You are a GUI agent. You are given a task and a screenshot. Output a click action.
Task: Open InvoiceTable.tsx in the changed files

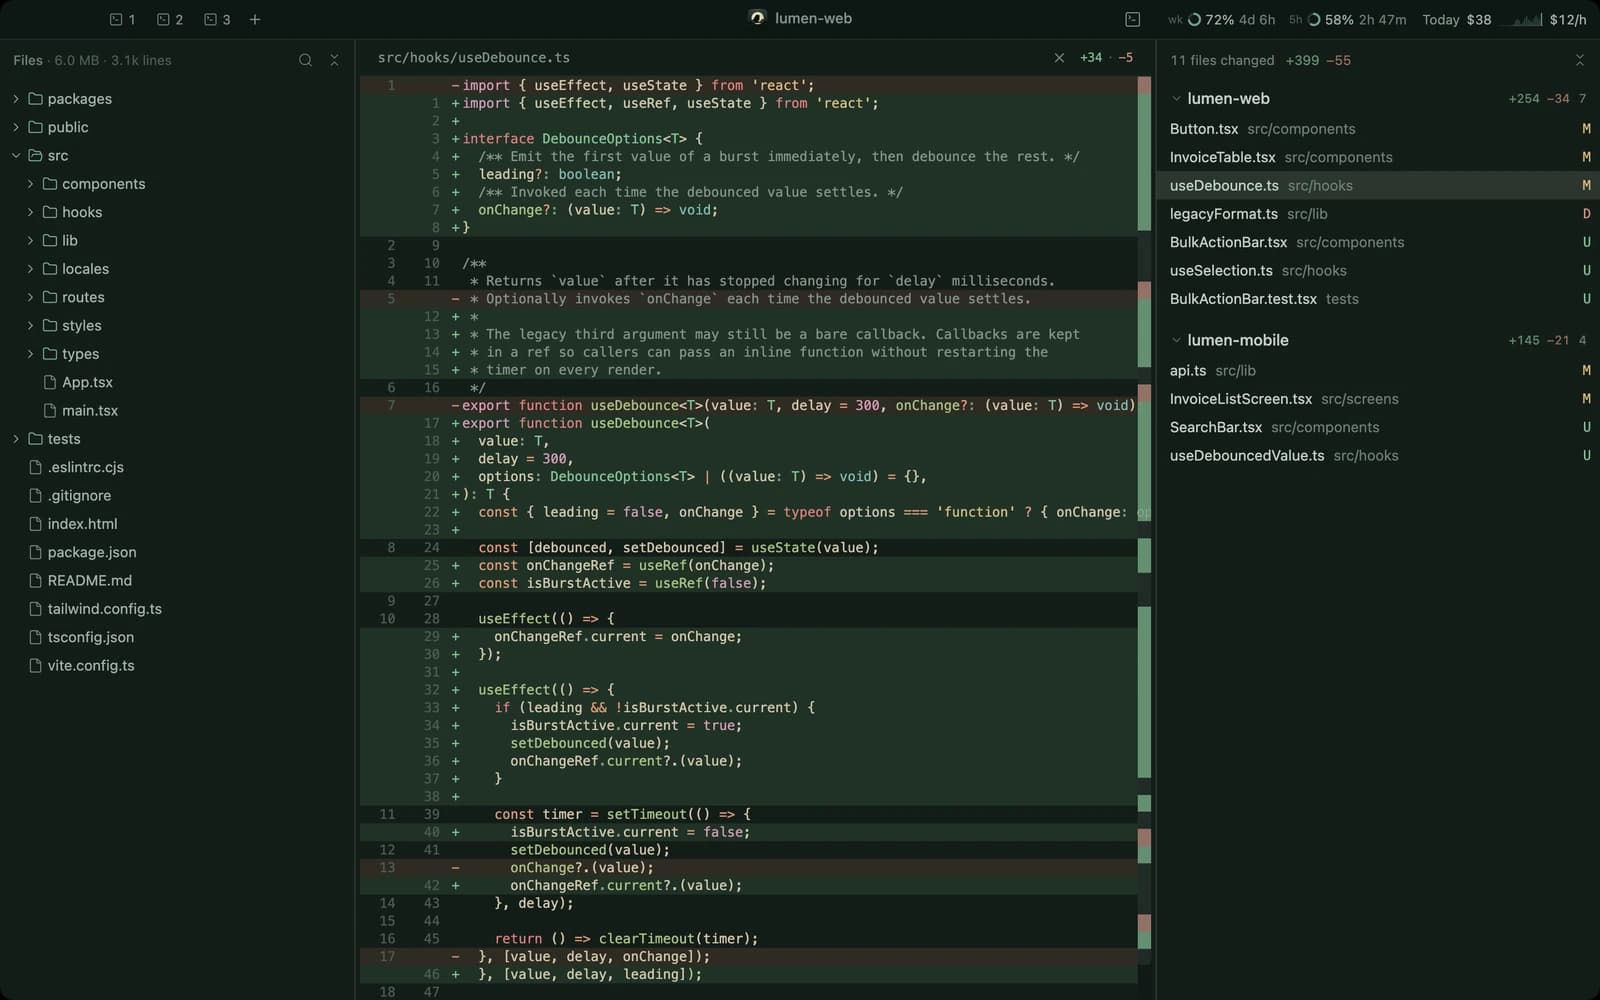(x=1378, y=157)
